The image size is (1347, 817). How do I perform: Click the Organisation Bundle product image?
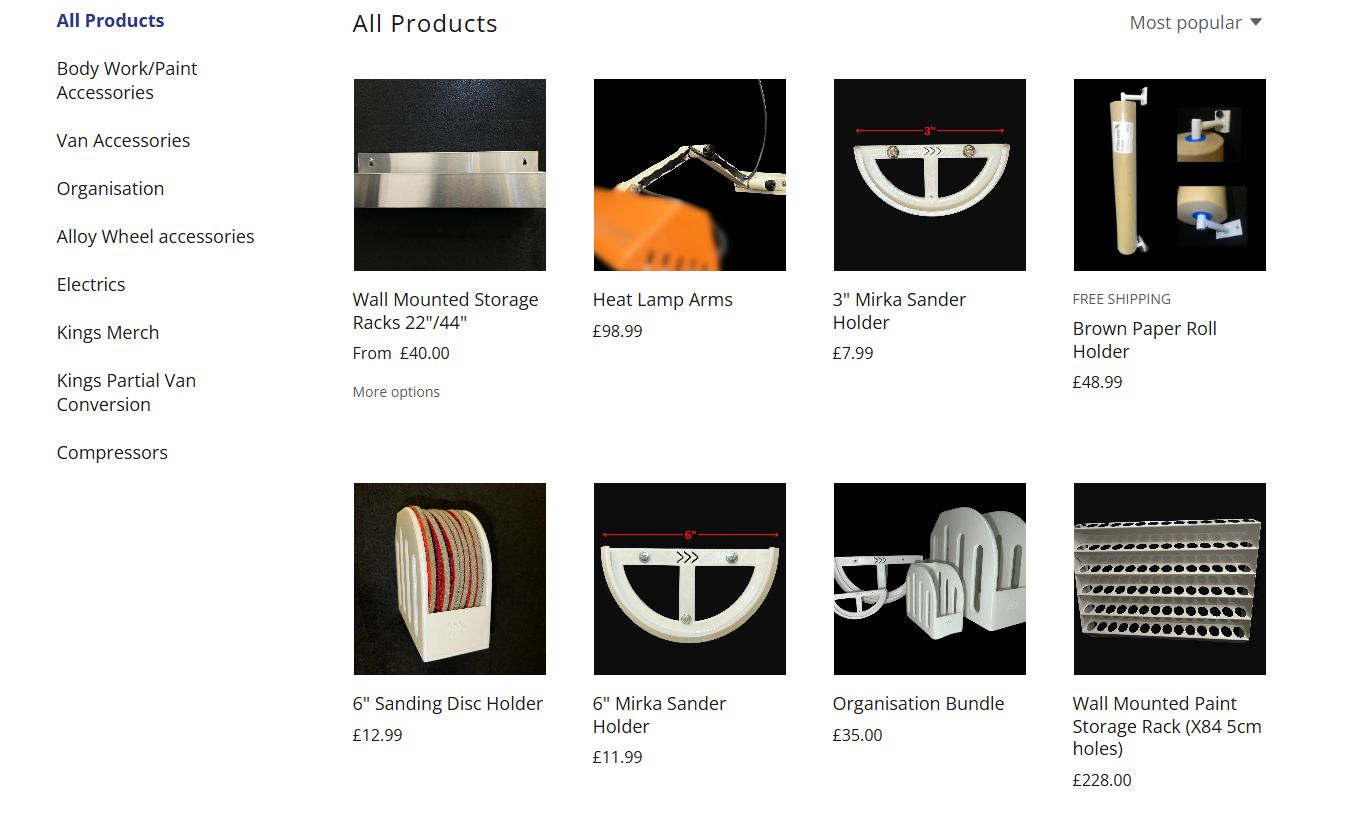(930, 579)
